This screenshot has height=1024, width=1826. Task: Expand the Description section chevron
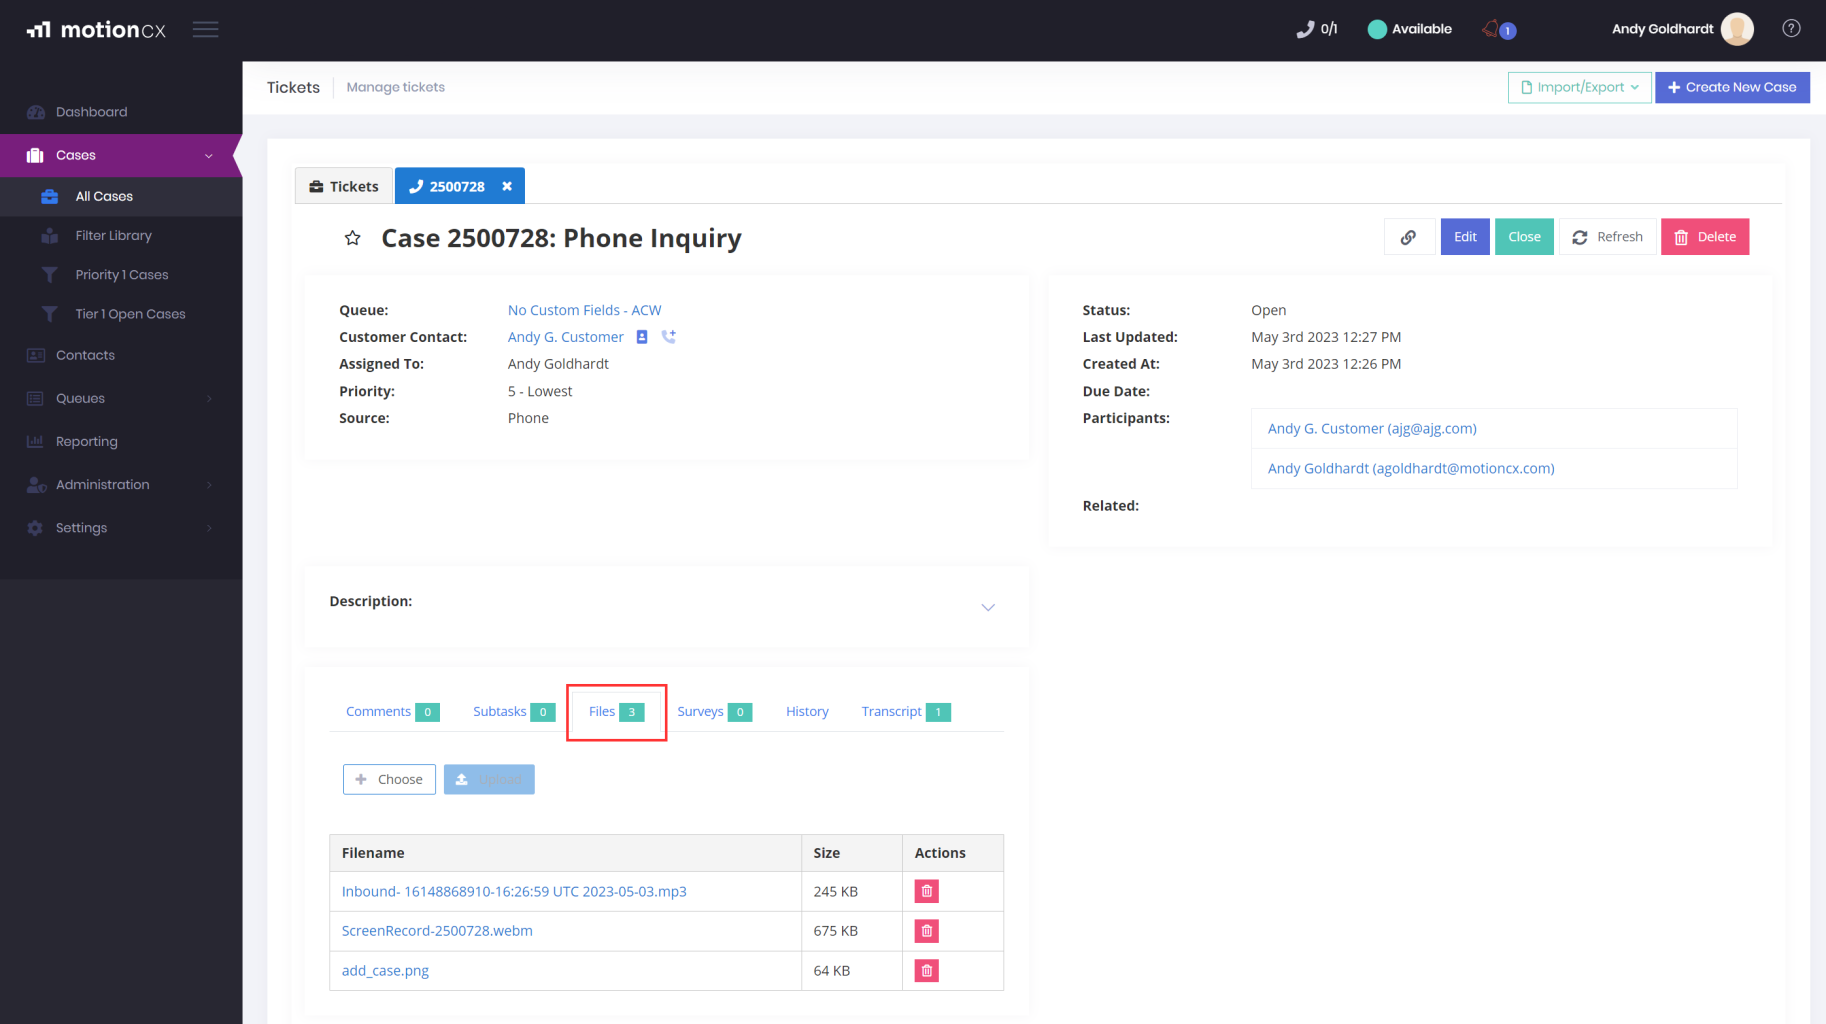tap(988, 607)
